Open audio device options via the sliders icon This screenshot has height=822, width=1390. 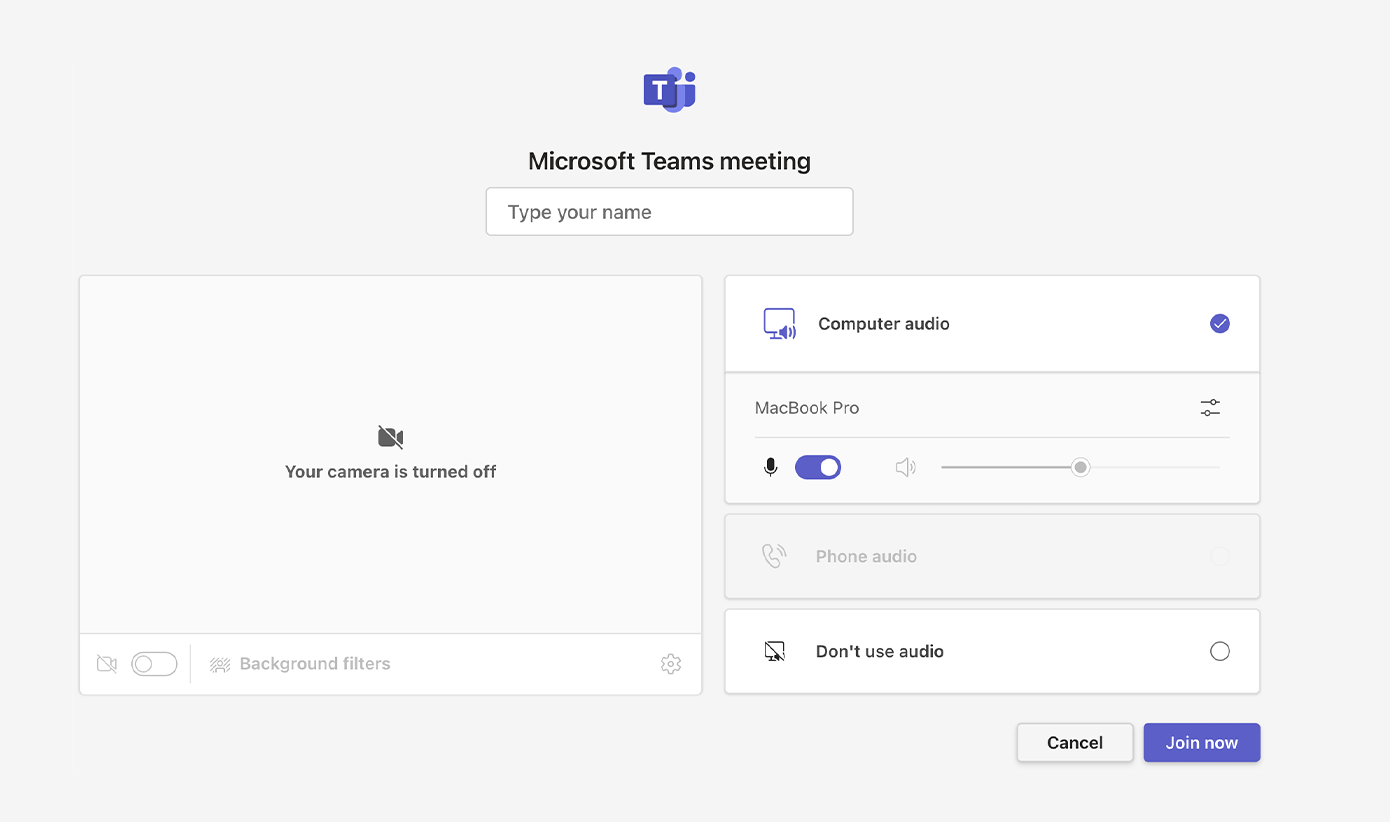pos(1210,408)
